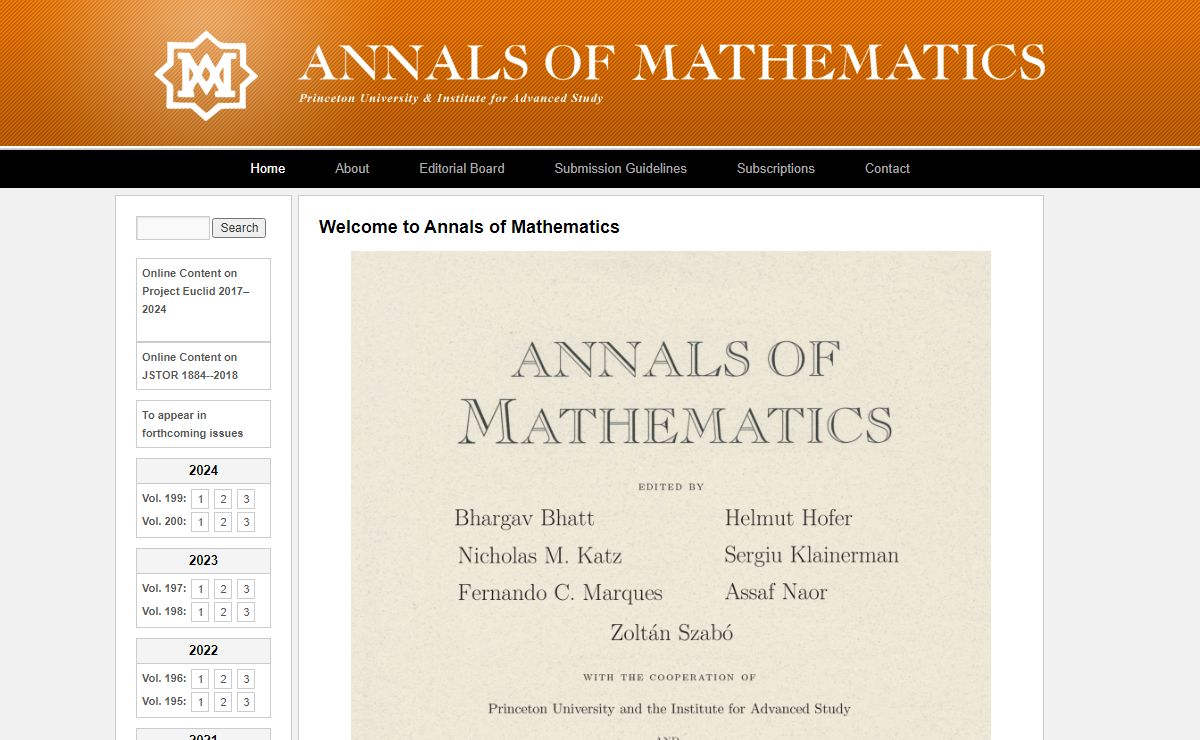
Task: Open Vol. 195 issue 1
Action: pyautogui.click(x=200, y=702)
